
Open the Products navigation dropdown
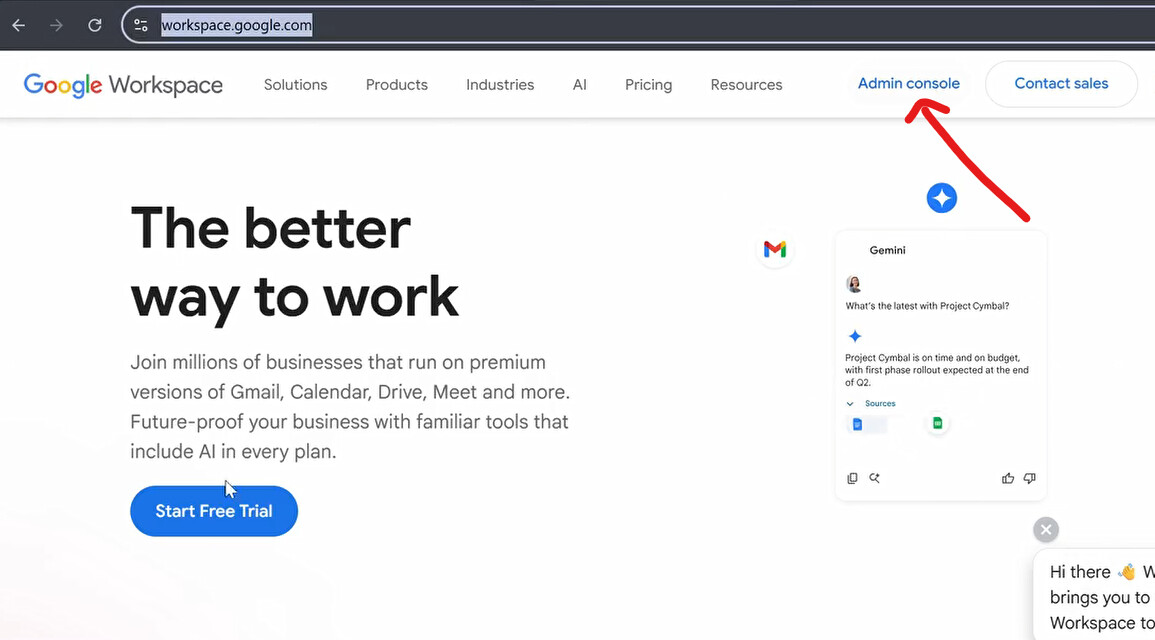[x=396, y=85]
